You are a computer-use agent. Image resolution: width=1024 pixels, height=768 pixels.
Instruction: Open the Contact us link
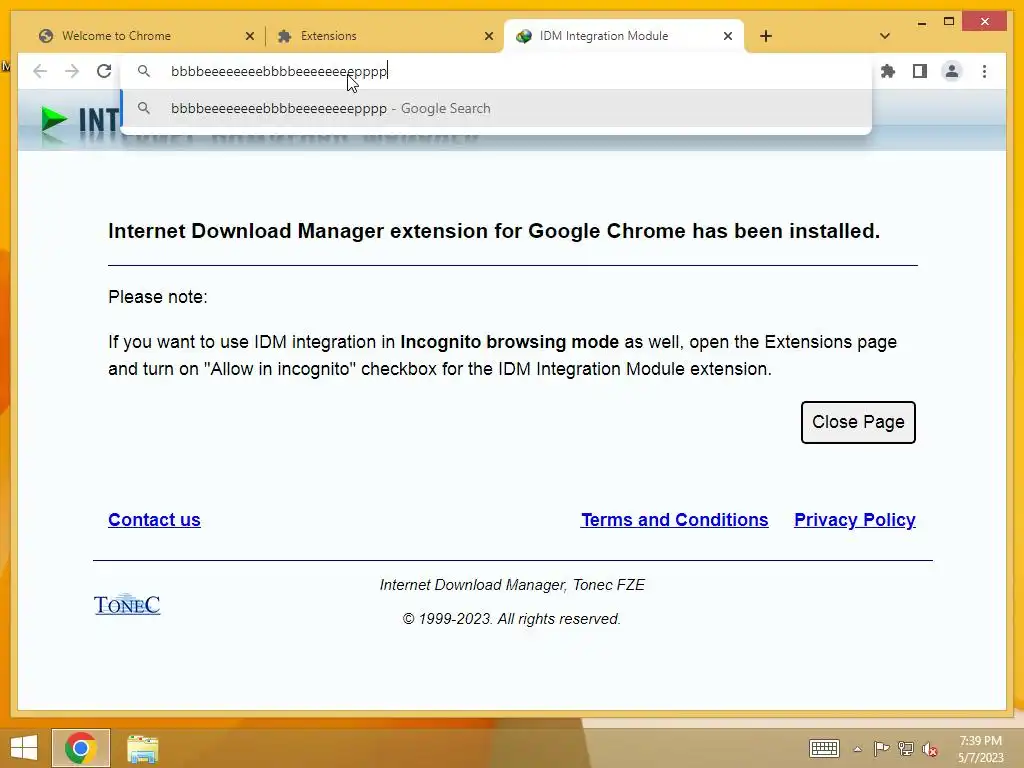click(x=154, y=520)
